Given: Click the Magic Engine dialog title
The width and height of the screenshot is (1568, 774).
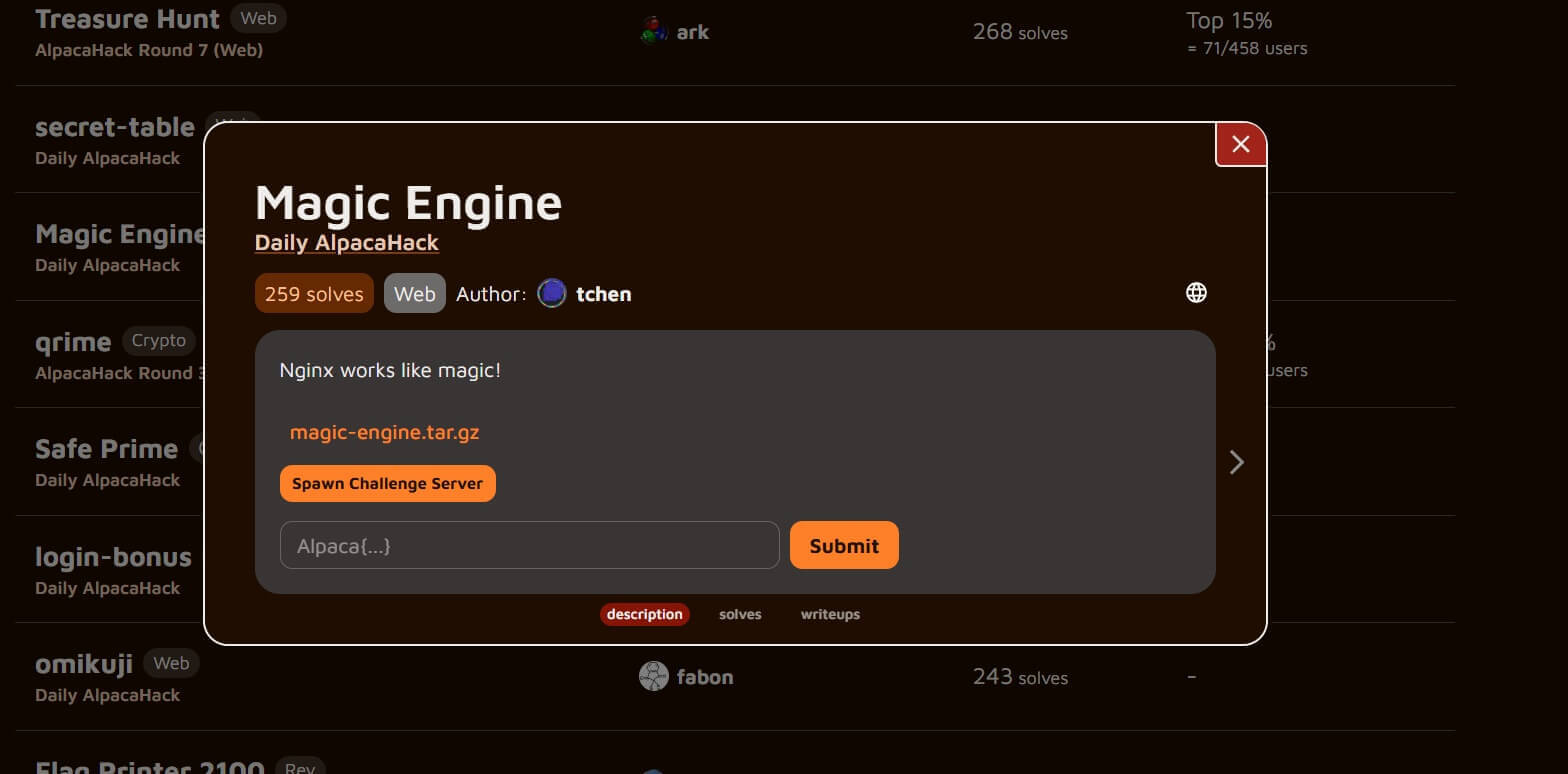Looking at the screenshot, I should click(408, 202).
